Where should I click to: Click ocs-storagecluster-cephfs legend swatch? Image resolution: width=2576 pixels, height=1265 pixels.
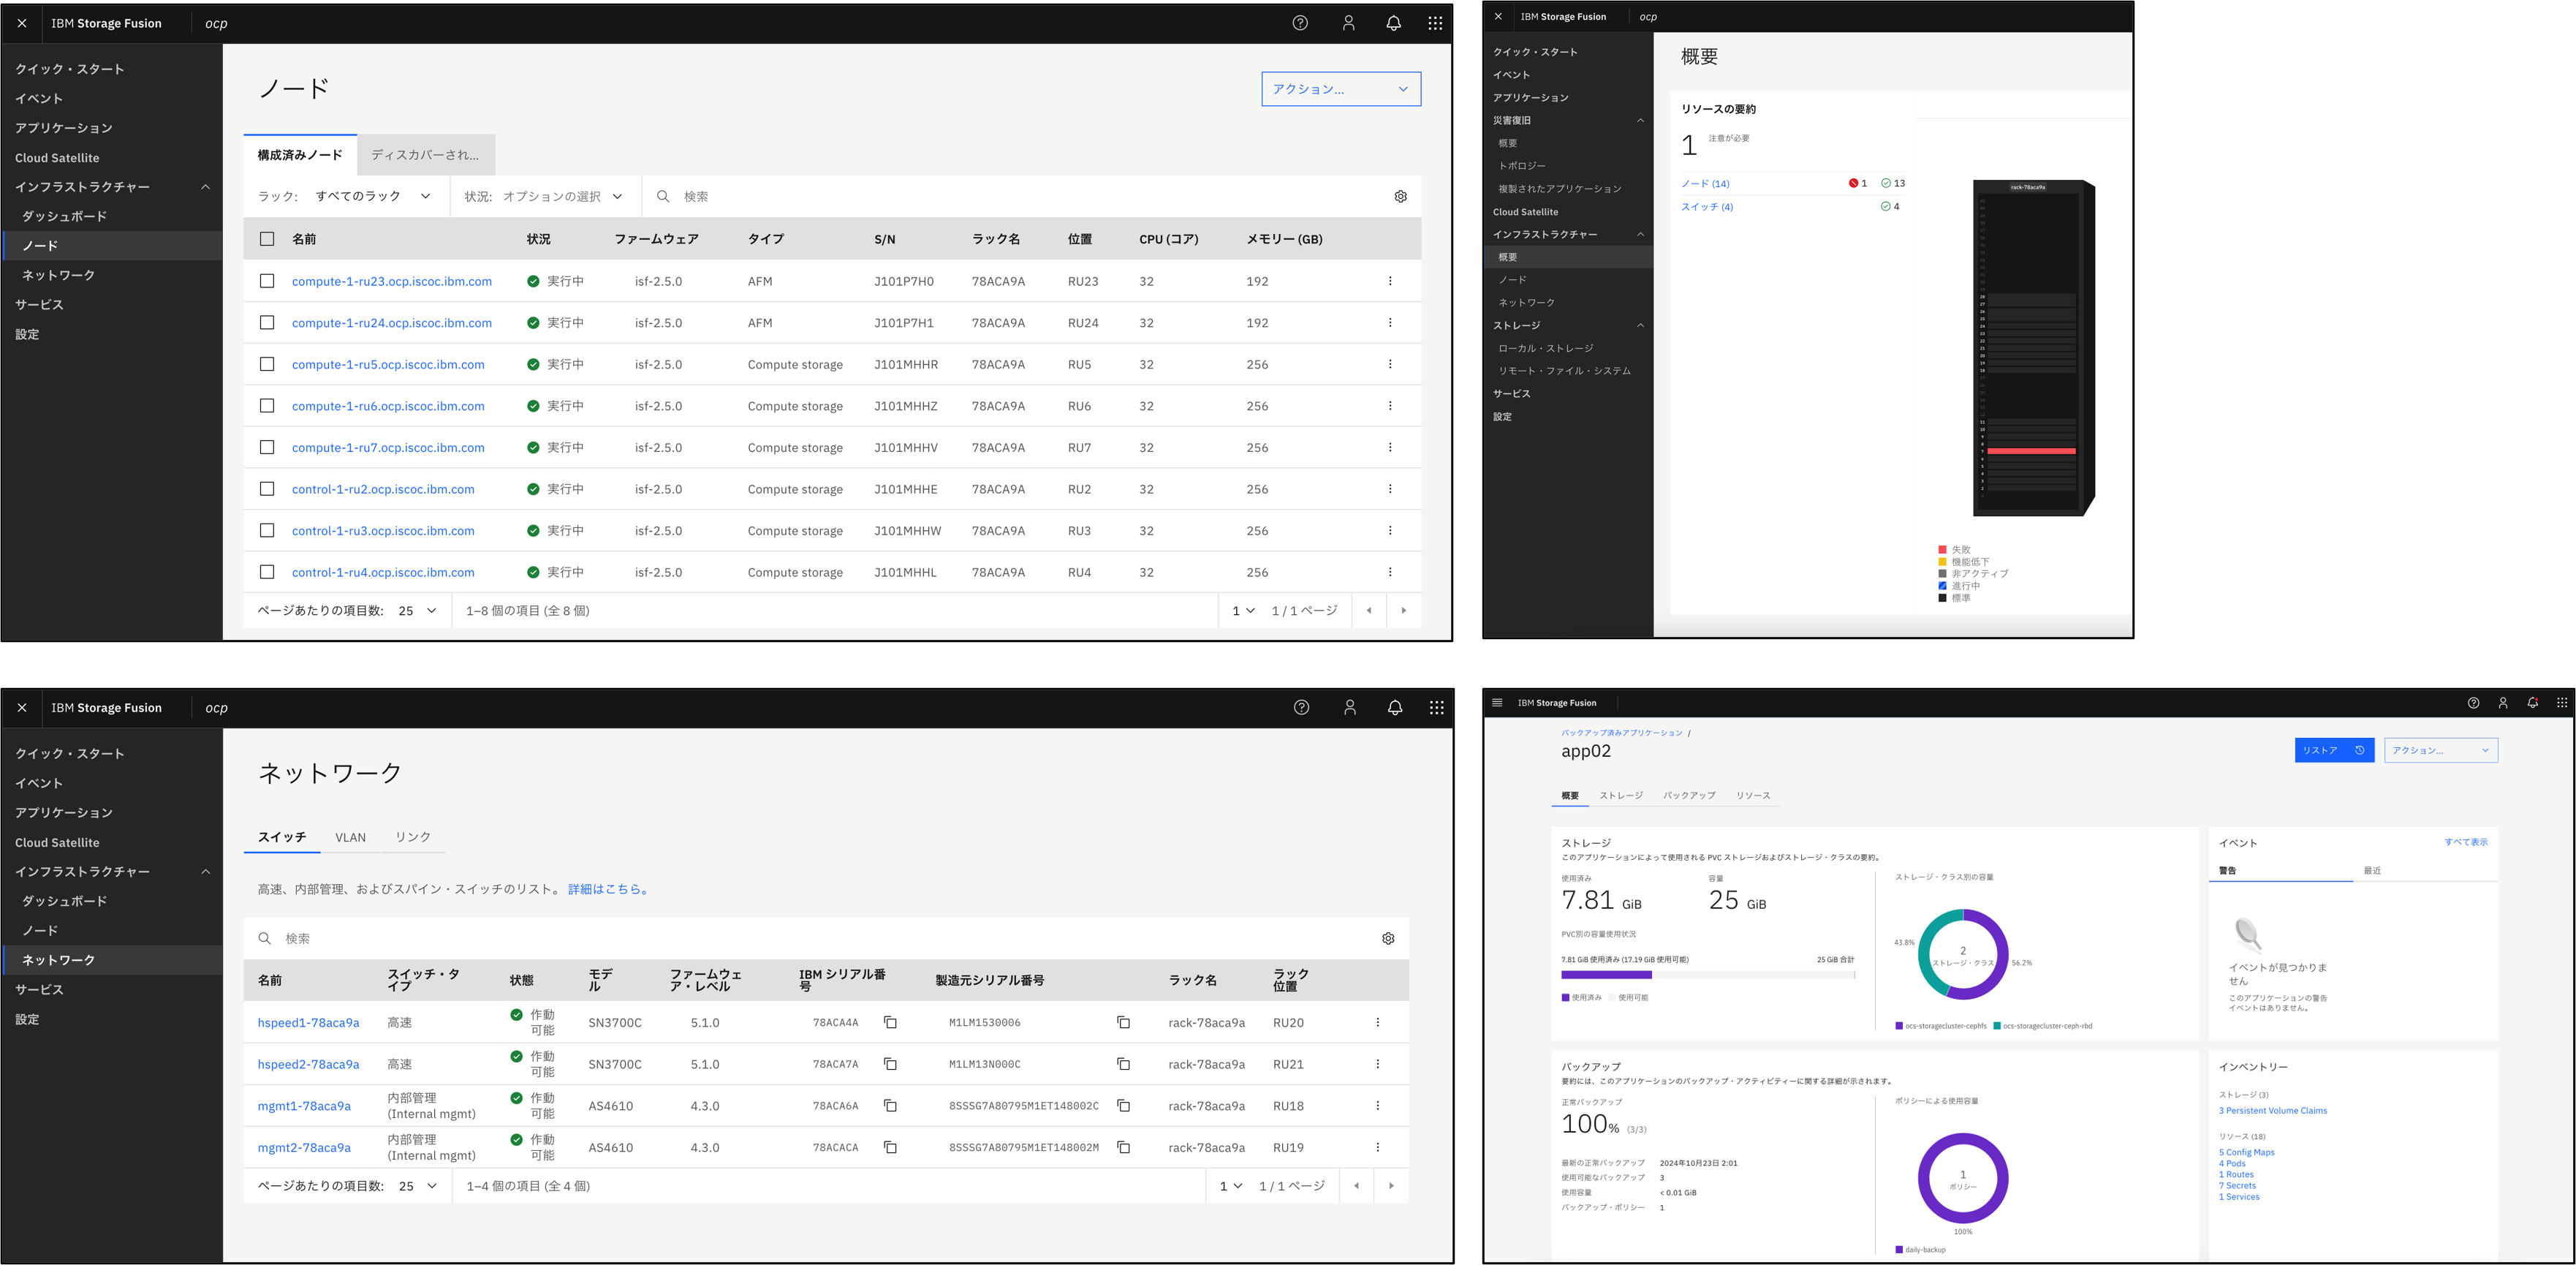tap(1898, 1026)
